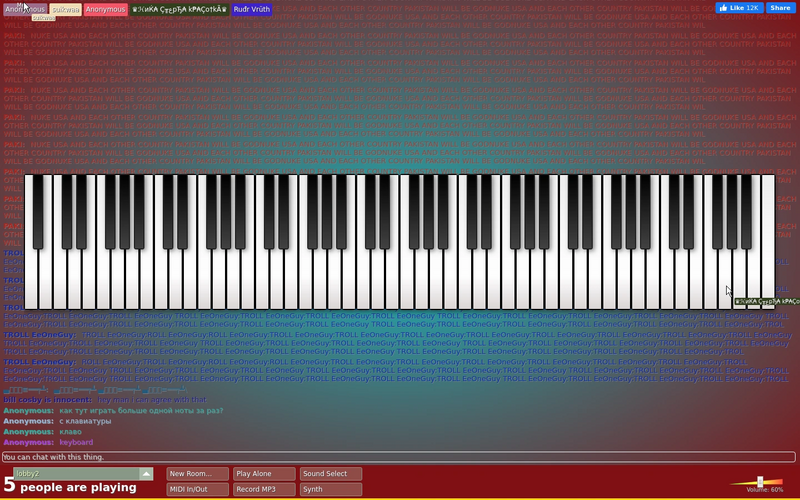Viewport: 800px width, 500px height.
Task: Toggle Play Alone mode
Action: pos(264,474)
